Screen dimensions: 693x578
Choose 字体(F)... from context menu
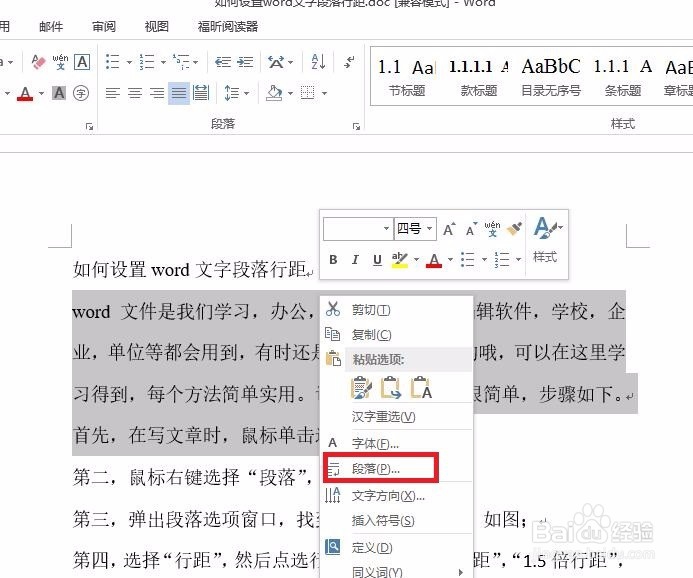pyautogui.click(x=396, y=443)
